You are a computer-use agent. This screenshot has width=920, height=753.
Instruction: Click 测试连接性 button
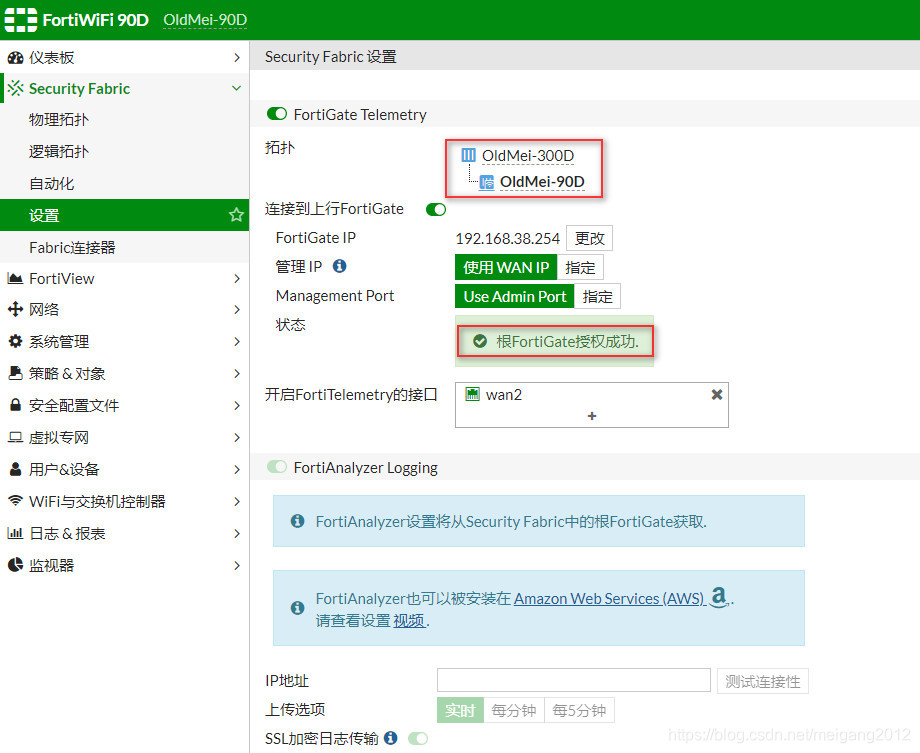point(762,681)
